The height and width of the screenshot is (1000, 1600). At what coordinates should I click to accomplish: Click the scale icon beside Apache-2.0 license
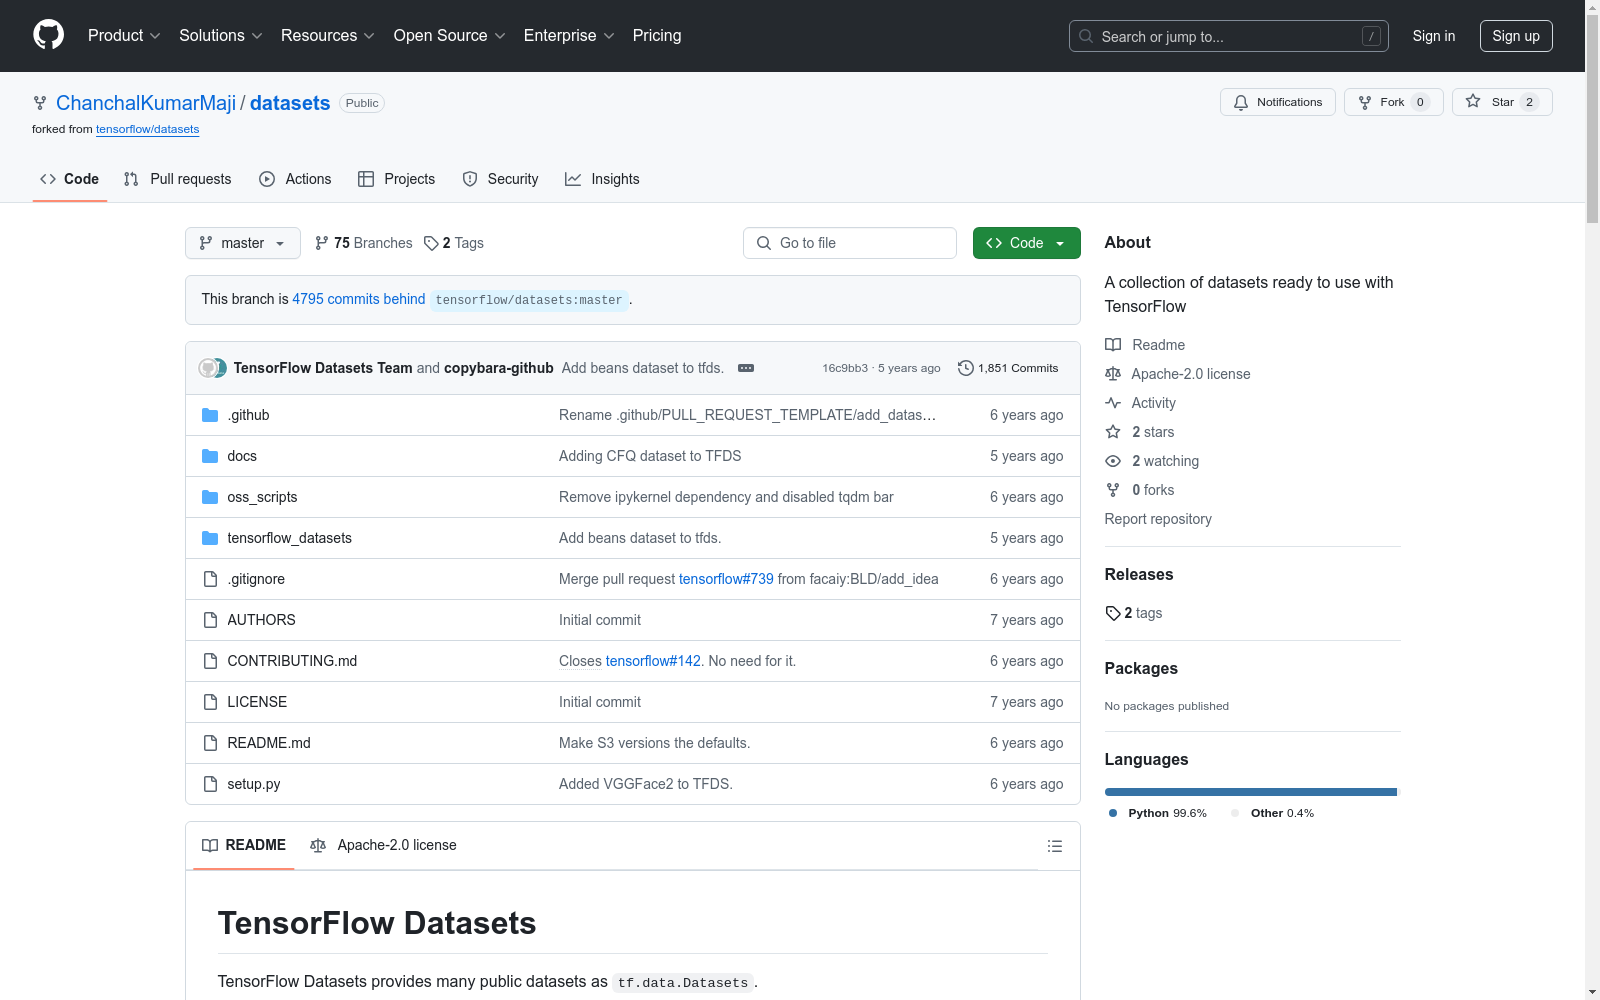coord(1113,374)
